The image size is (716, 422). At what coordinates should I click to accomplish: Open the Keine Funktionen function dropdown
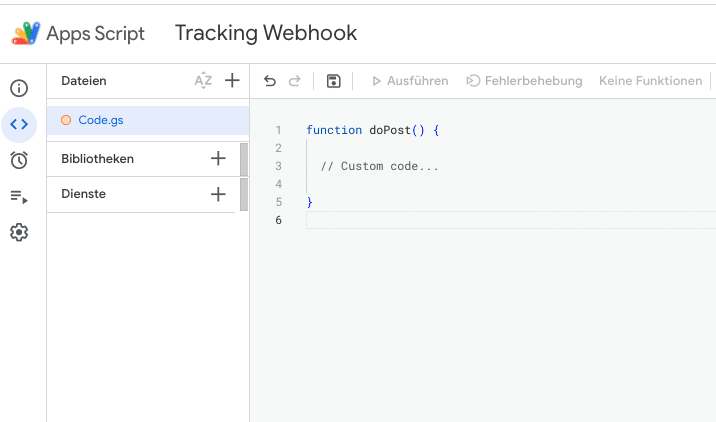coord(650,81)
